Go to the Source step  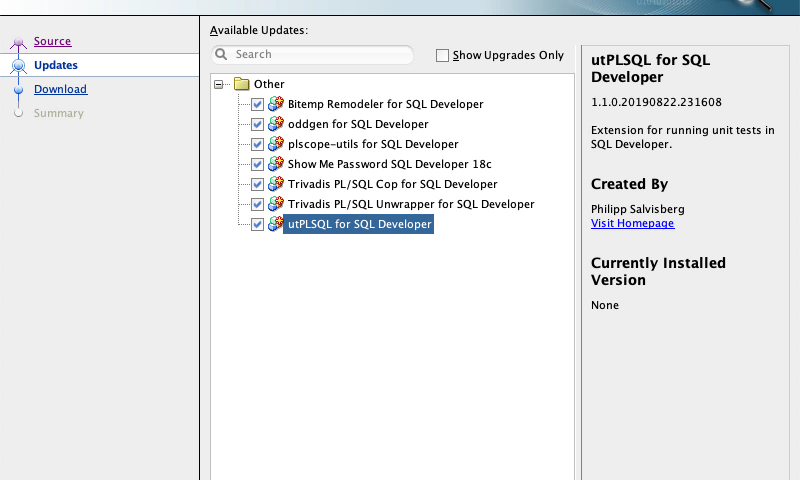(53, 41)
